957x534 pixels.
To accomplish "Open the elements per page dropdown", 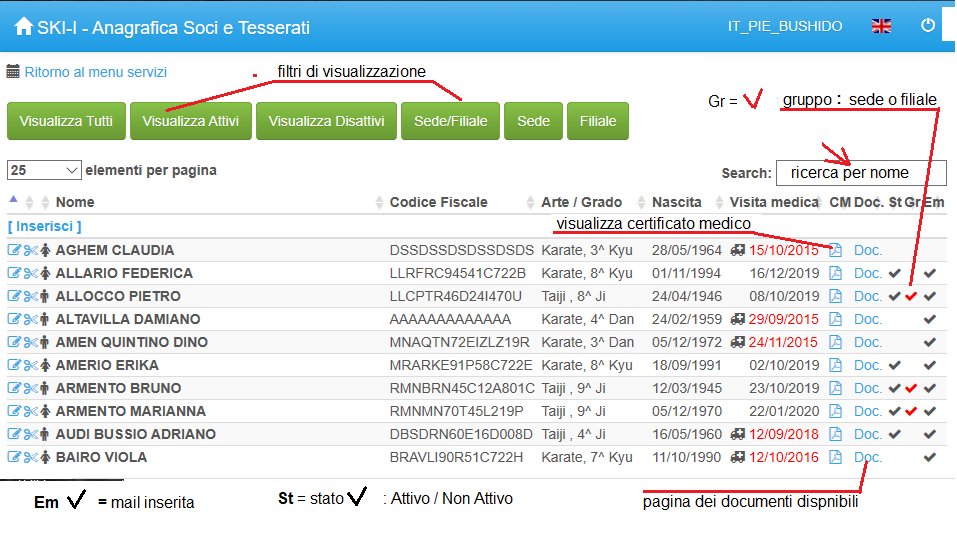I will [44, 170].
